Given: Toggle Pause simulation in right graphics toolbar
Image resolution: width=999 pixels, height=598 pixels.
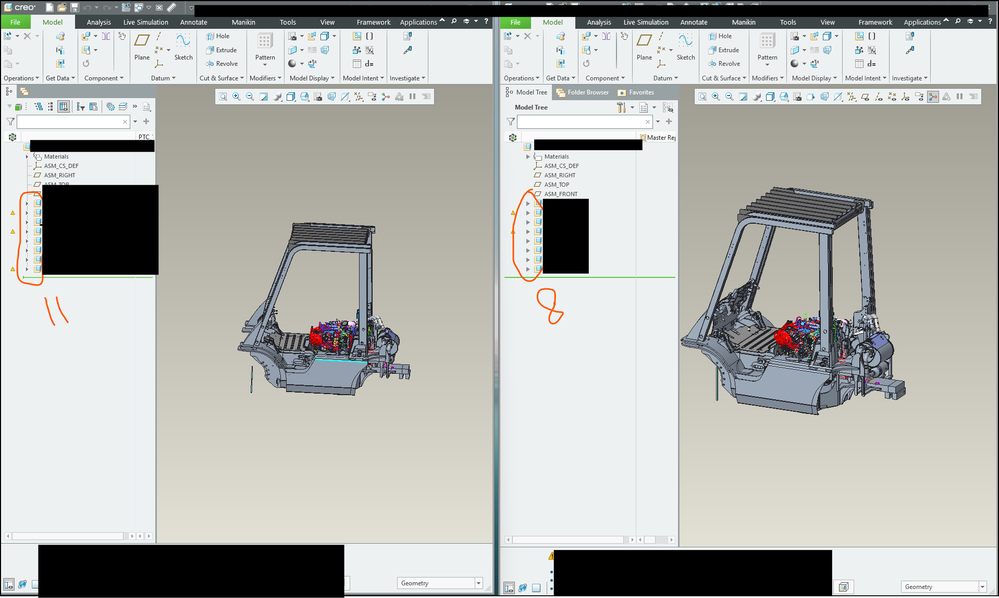Looking at the screenshot, I should [x=959, y=97].
